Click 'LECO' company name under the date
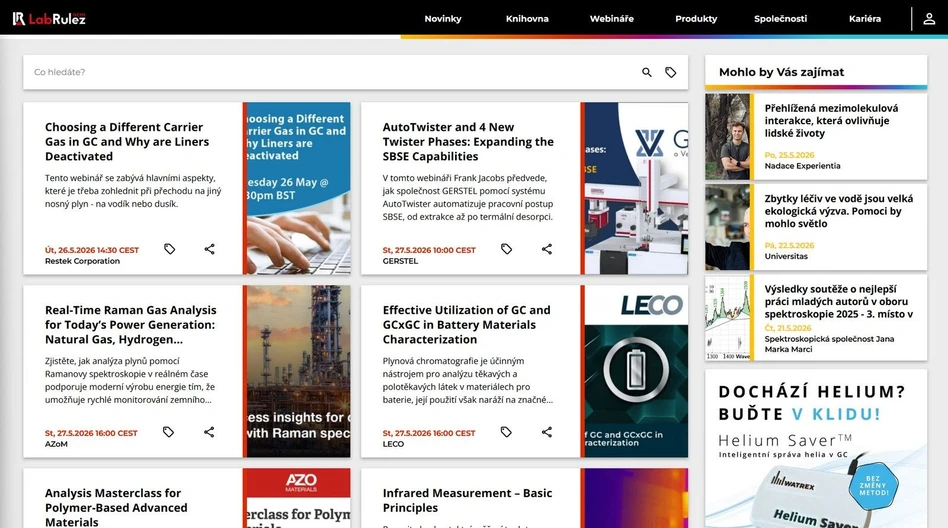Image resolution: width=948 pixels, height=528 pixels. [x=393, y=444]
